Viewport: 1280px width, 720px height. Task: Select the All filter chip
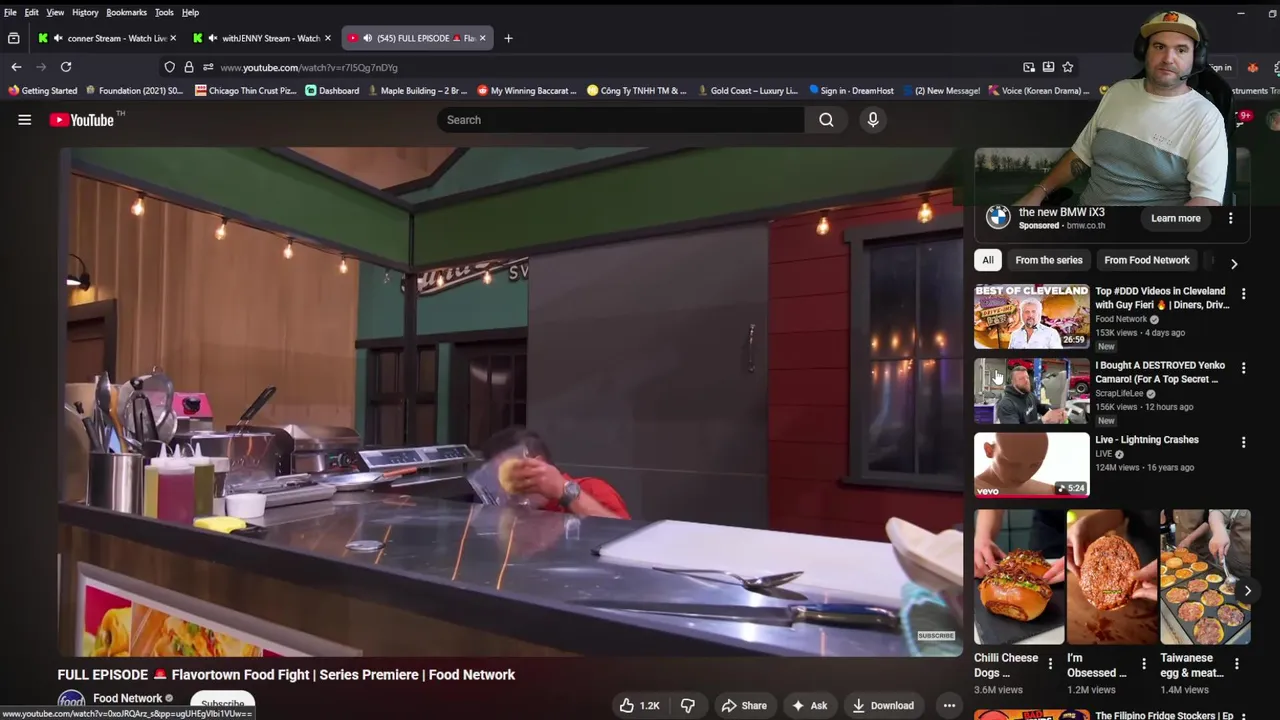pyautogui.click(x=987, y=260)
